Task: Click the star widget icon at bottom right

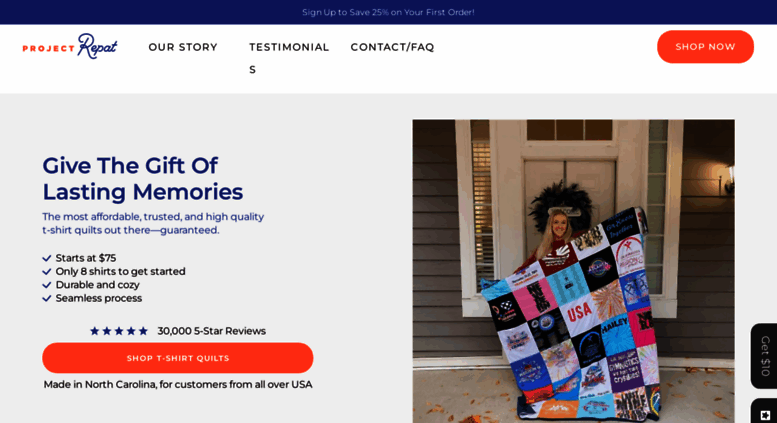Action: (765, 414)
